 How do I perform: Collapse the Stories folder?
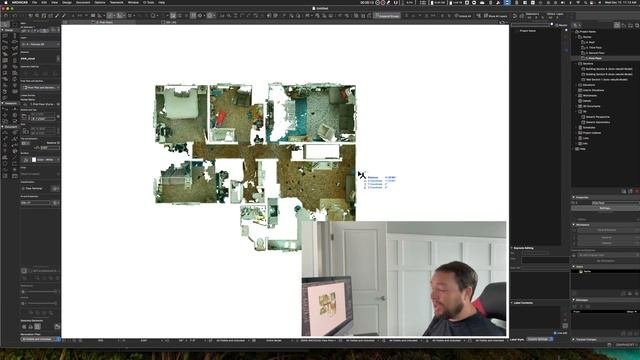coord(576,37)
